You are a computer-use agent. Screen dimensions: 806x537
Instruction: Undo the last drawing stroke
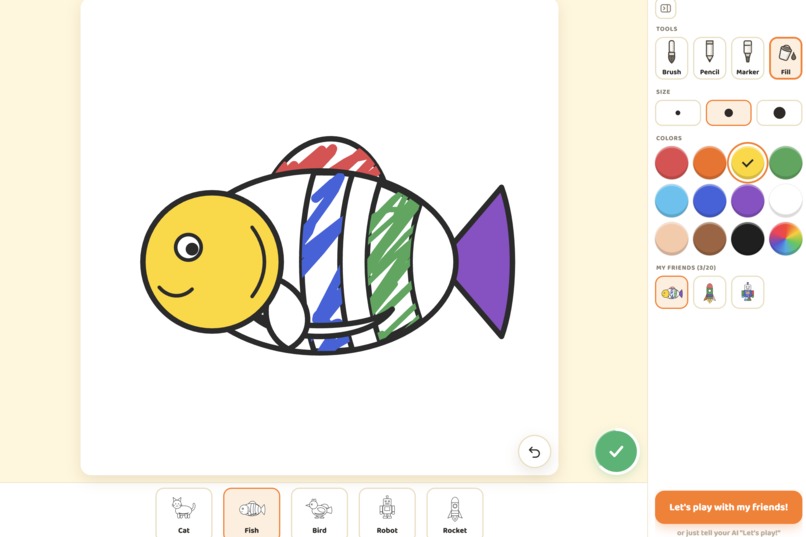click(x=535, y=452)
